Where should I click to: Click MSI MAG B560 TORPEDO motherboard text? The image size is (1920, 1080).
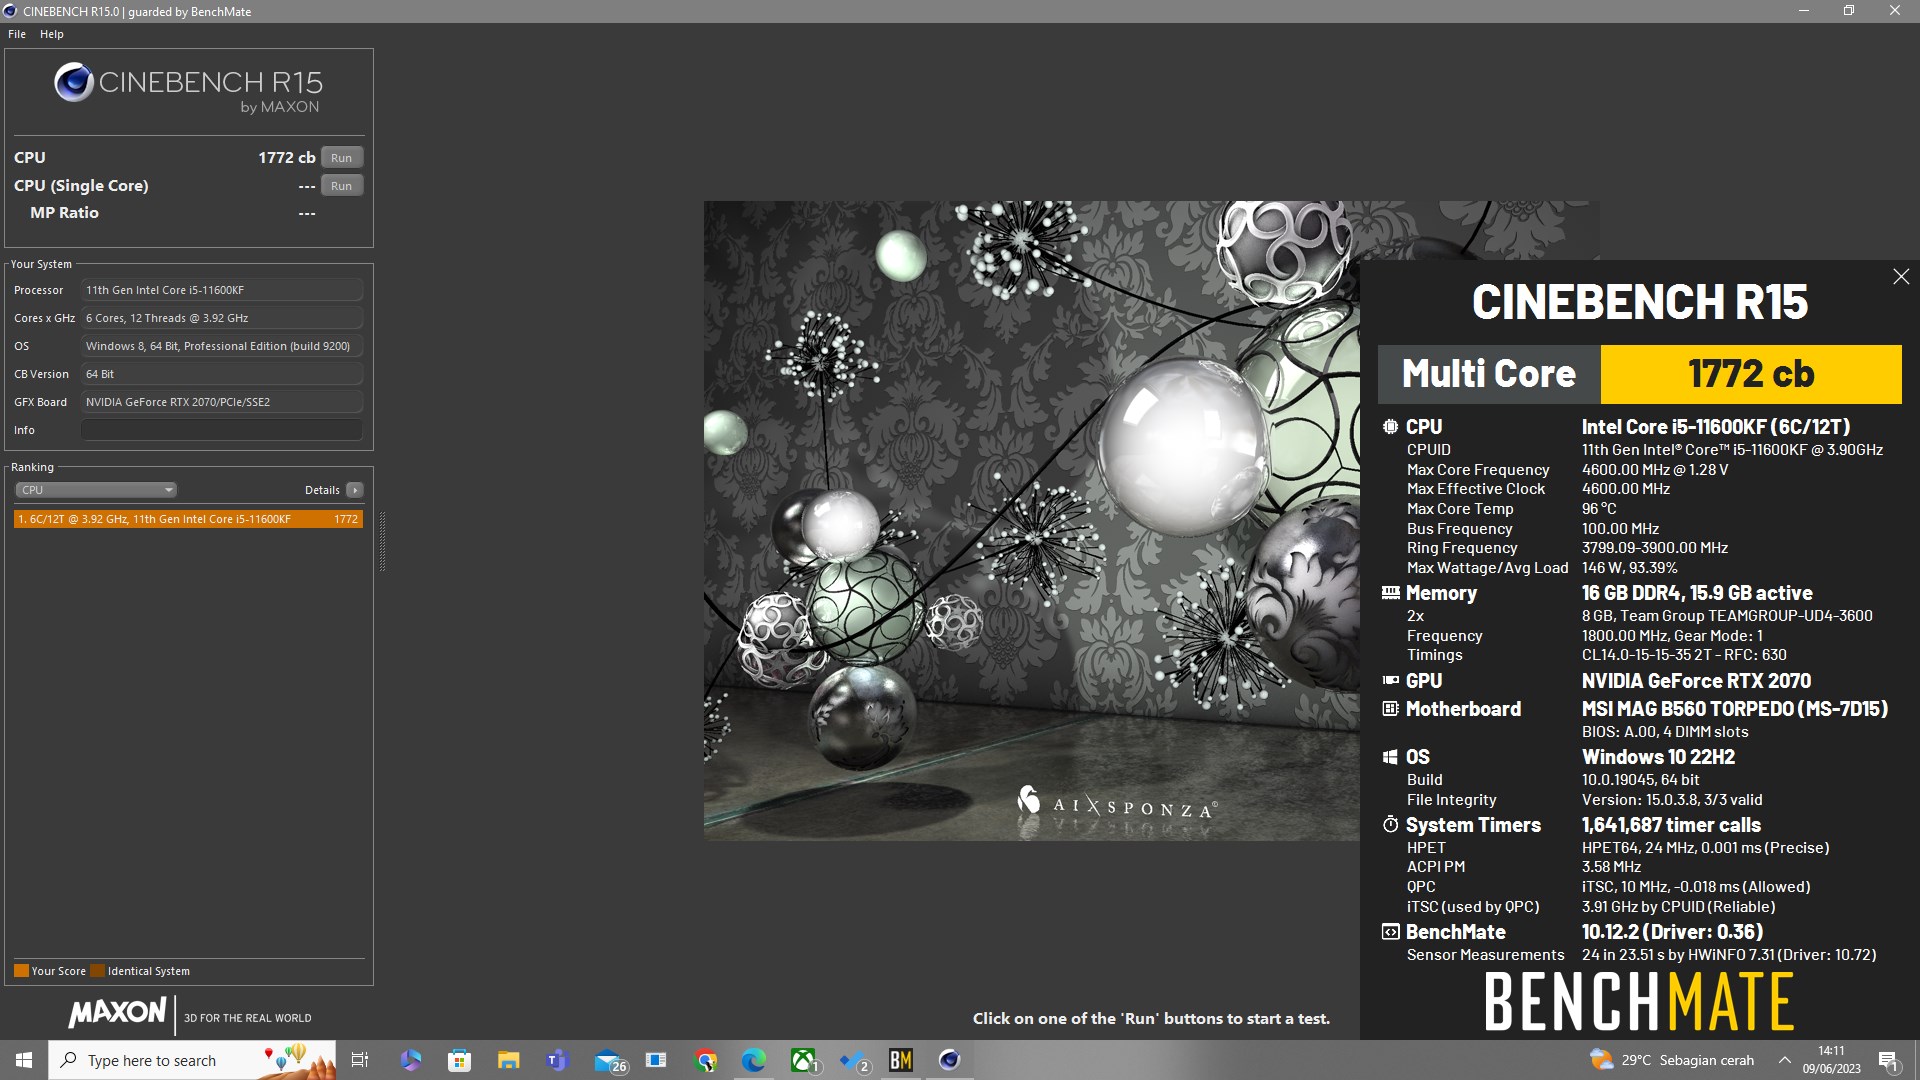[1735, 709]
